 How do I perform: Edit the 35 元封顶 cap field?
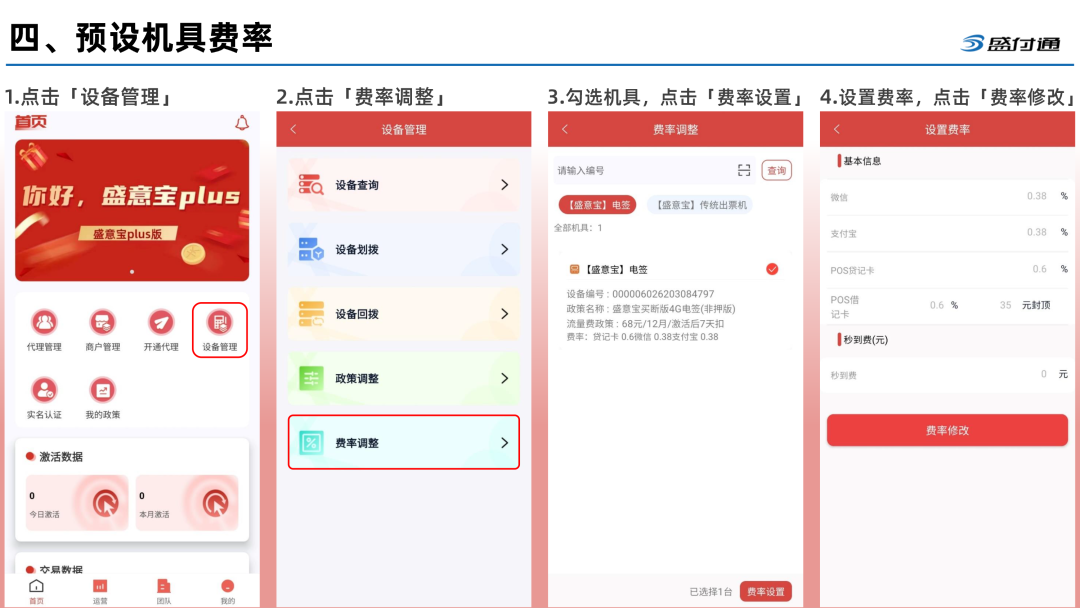click(1005, 305)
